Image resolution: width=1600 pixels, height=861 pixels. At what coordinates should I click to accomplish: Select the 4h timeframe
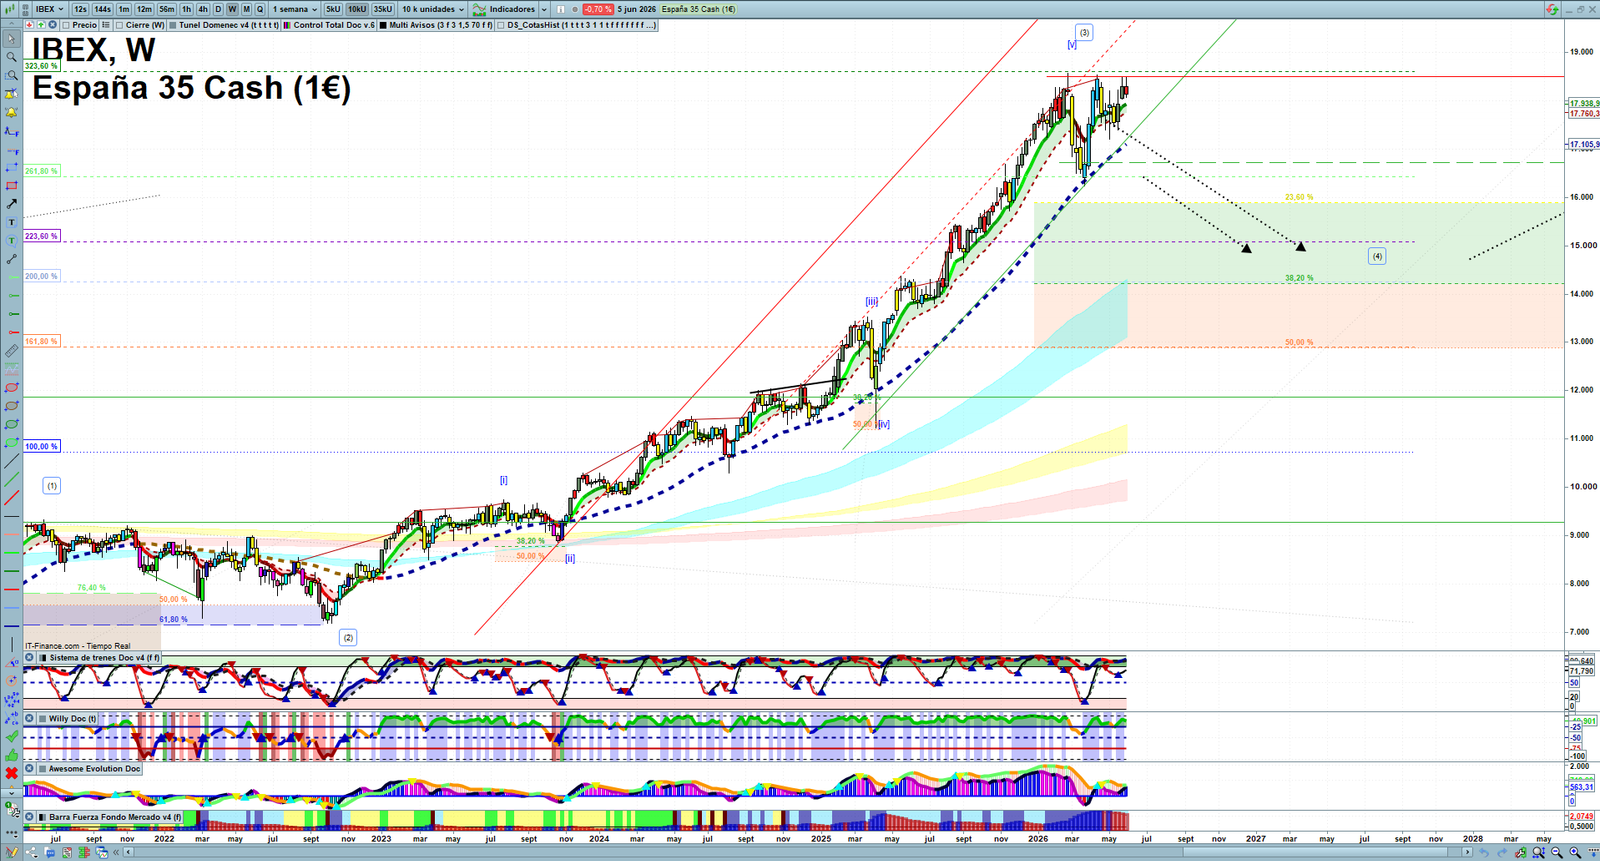(203, 9)
